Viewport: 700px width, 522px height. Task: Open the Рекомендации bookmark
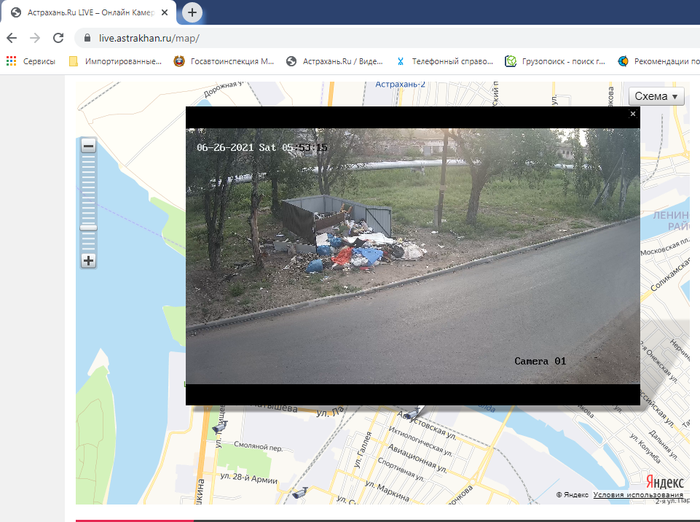660,61
